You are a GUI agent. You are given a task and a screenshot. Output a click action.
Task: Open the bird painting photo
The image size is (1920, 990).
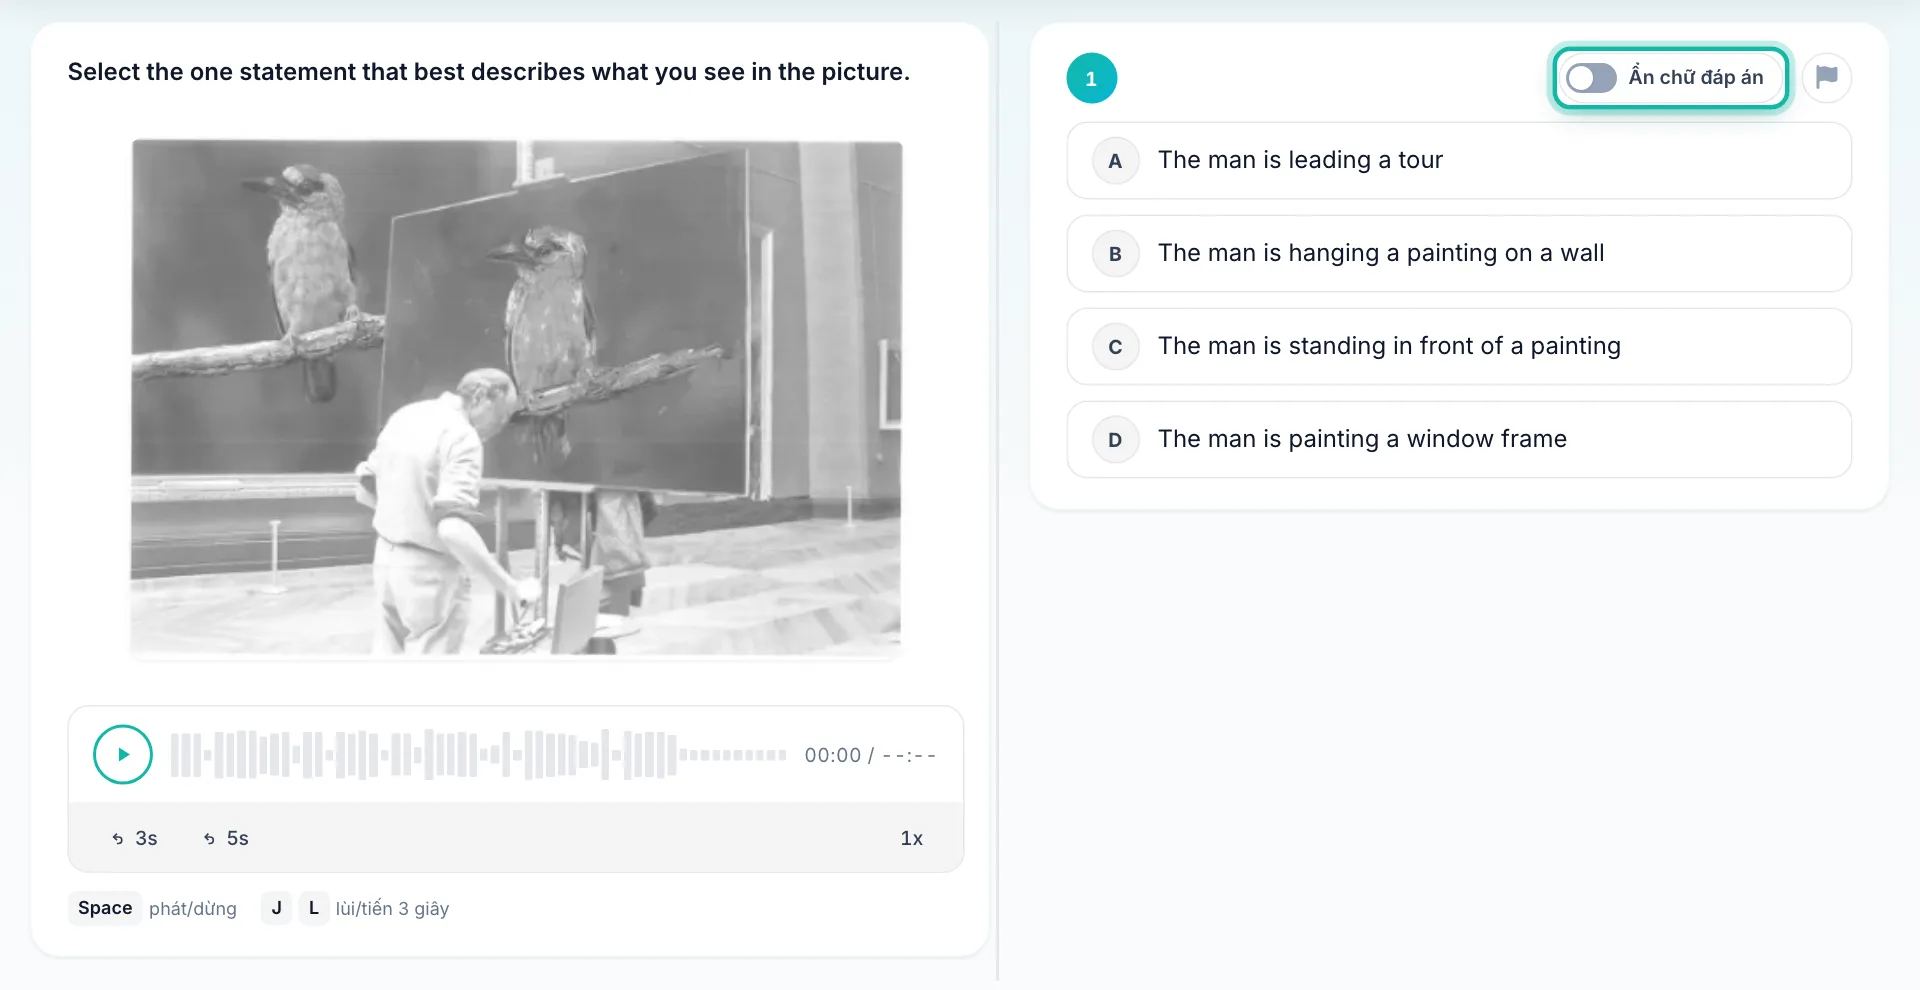(x=516, y=398)
